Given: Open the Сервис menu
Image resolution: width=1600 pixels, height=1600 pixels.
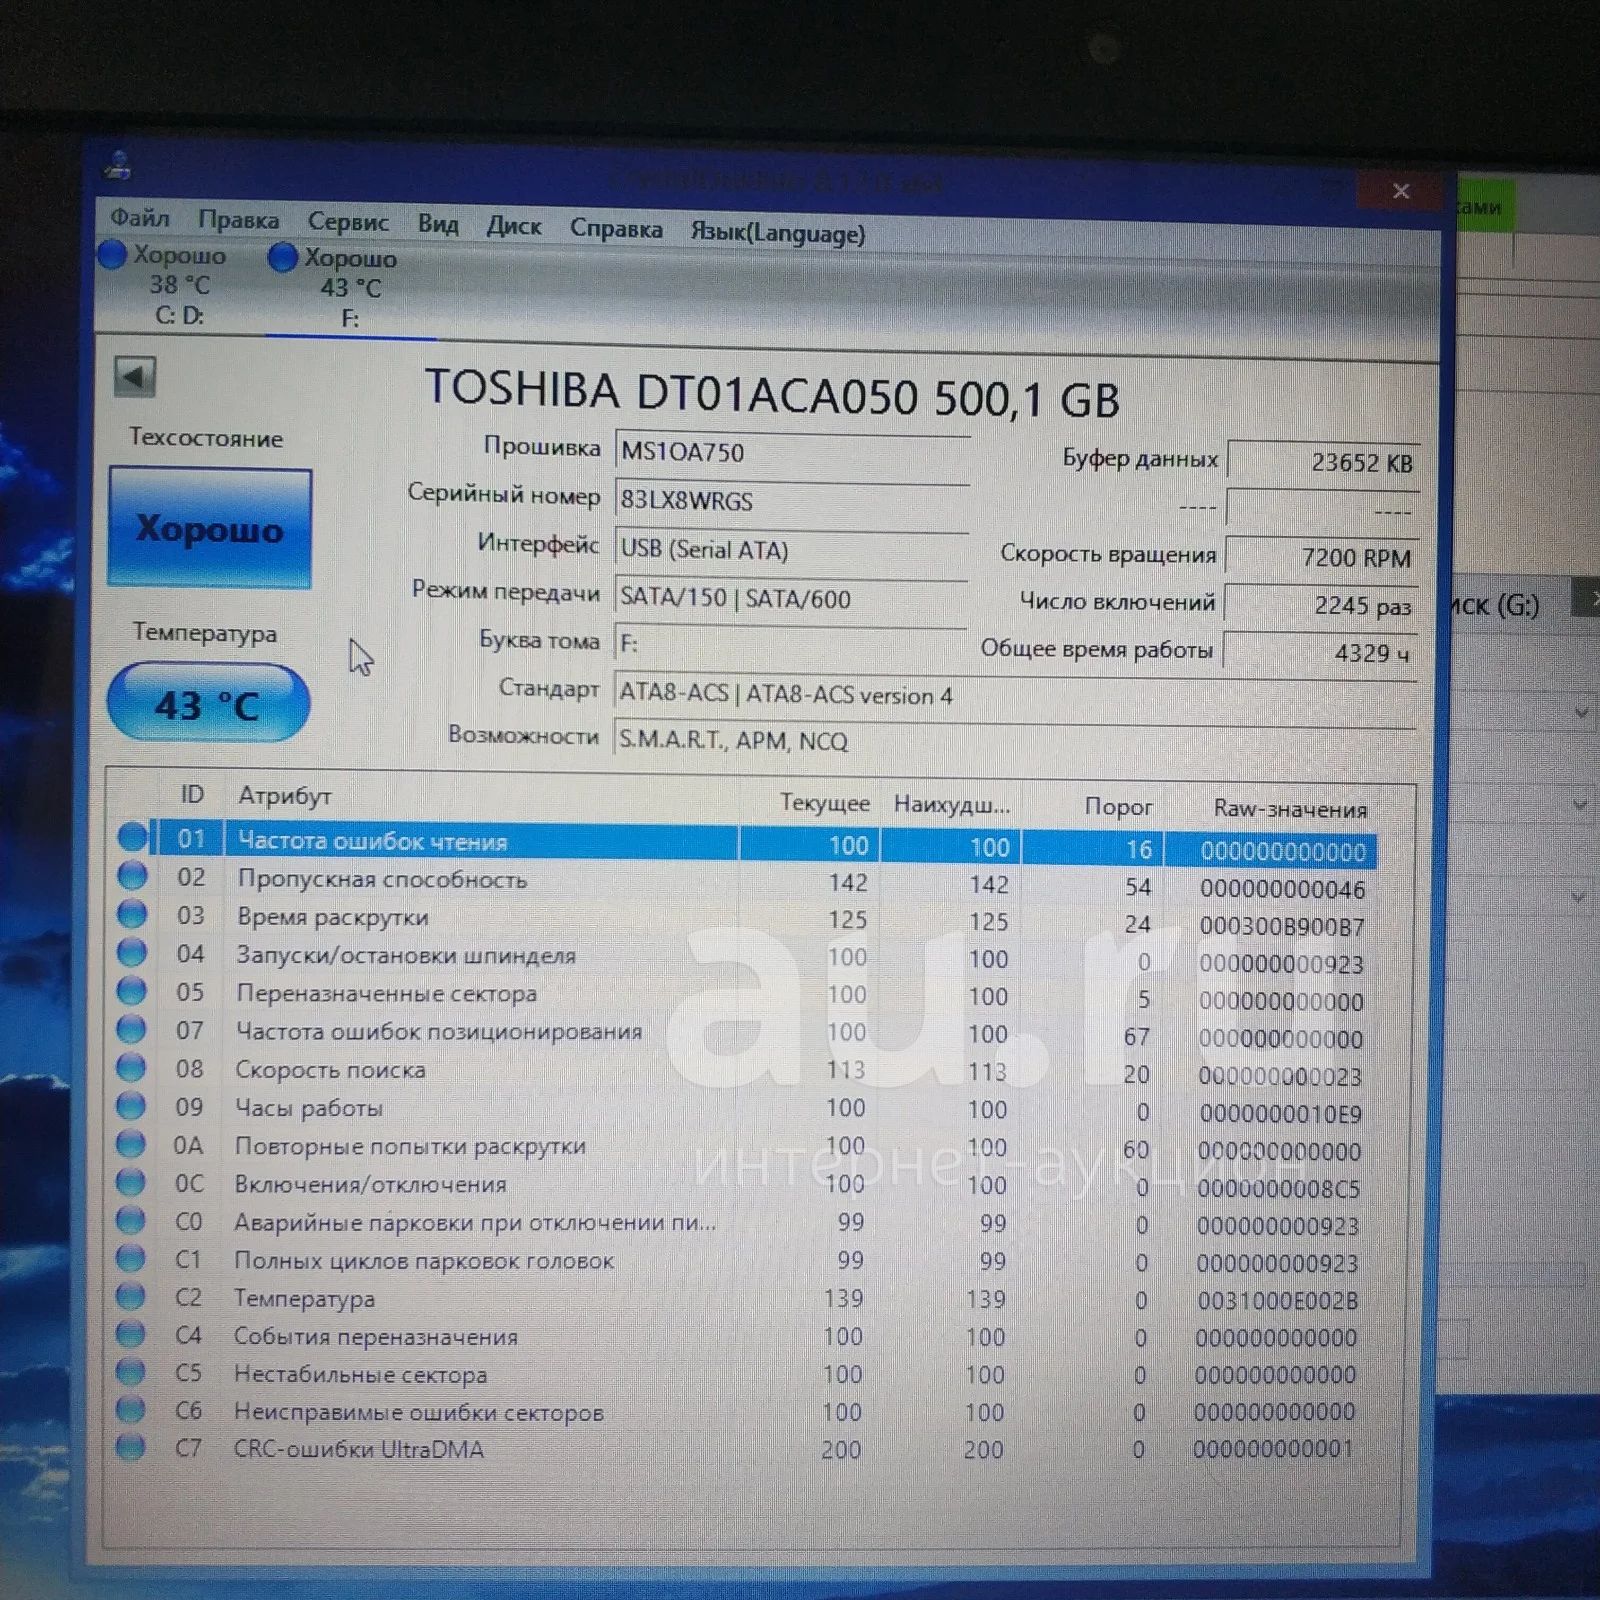Looking at the screenshot, I should coord(347,222).
